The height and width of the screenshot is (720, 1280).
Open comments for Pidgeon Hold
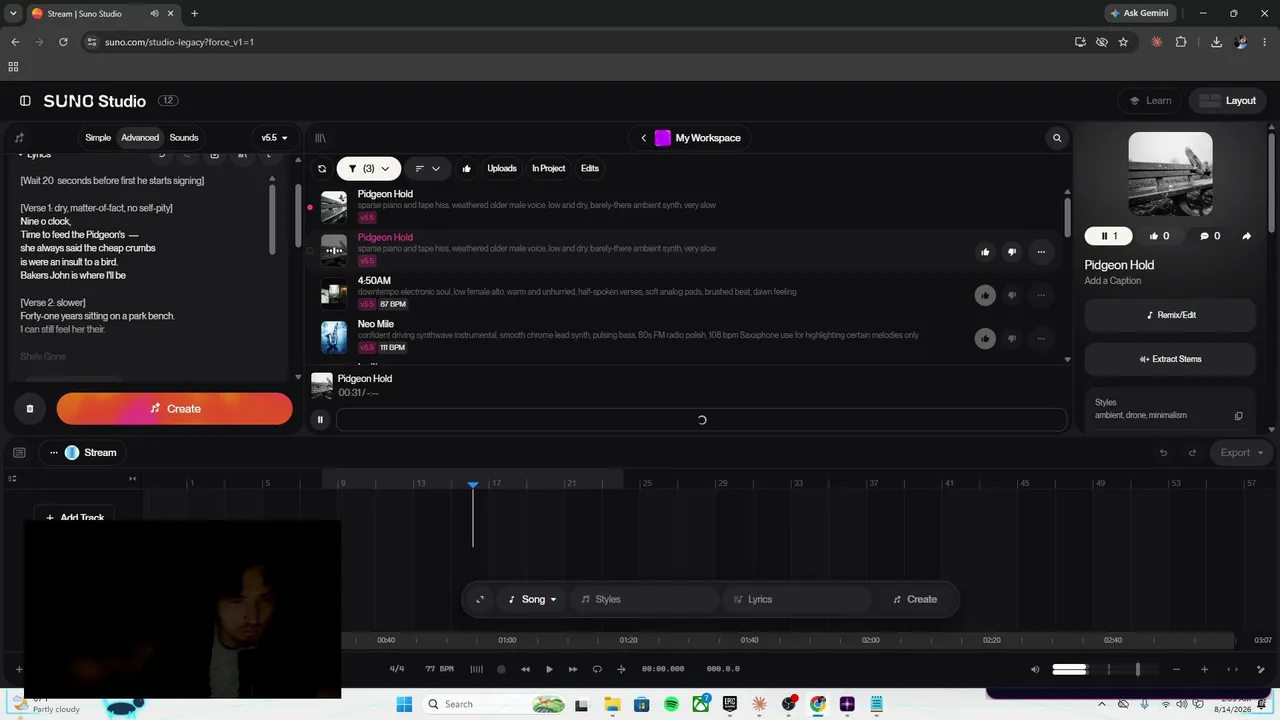point(1211,236)
